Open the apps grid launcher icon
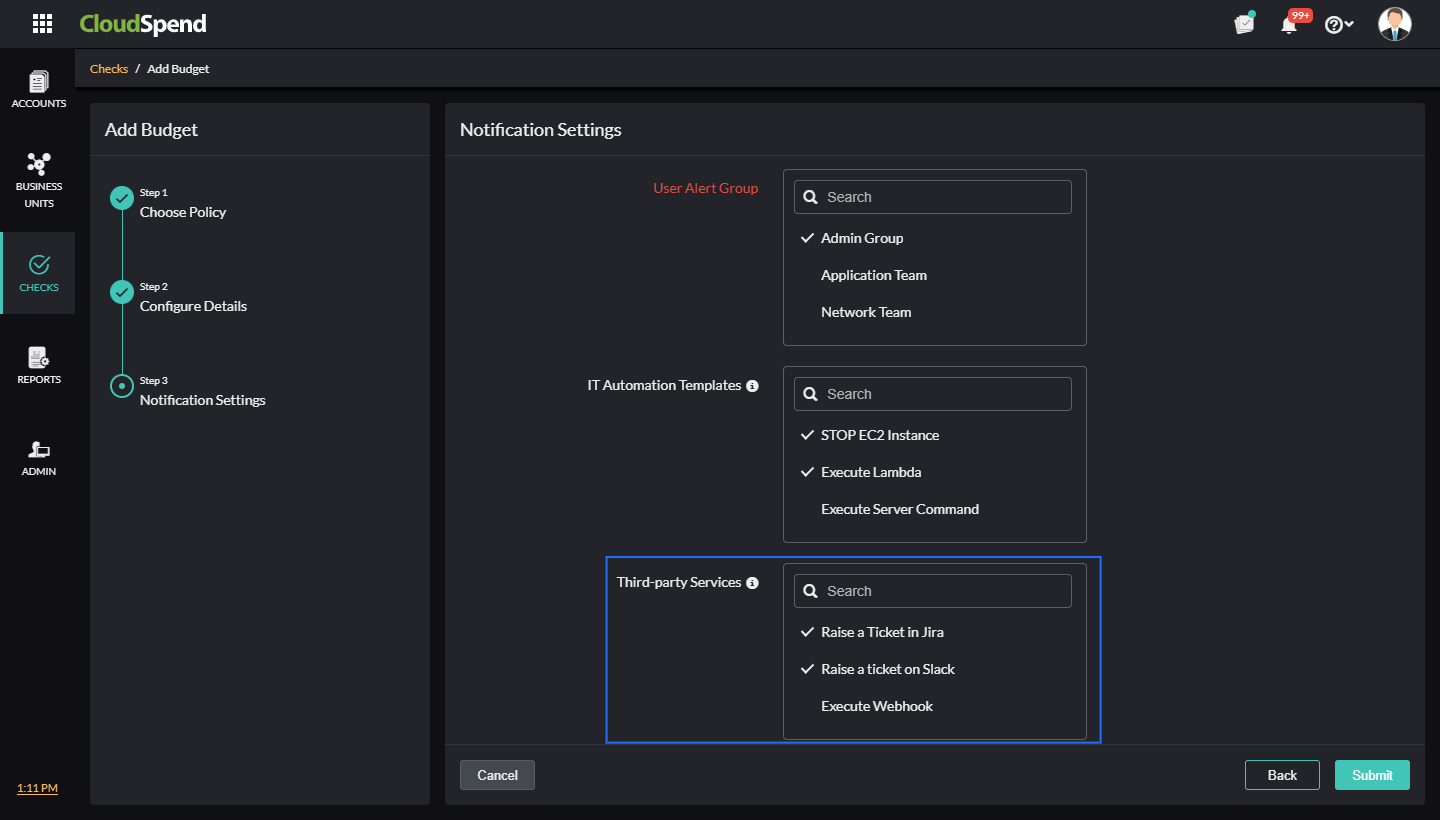1440x820 pixels. pyautogui.click(x=42, y=24)
